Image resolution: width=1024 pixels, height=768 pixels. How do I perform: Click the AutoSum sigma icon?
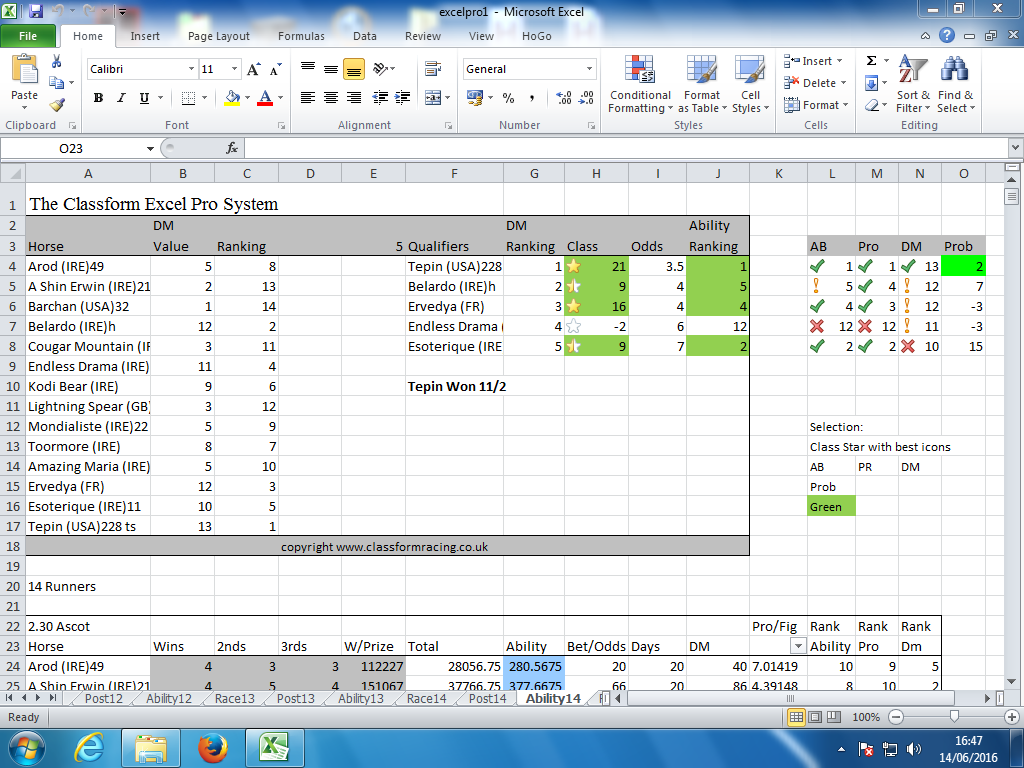(x=871, y=61)
